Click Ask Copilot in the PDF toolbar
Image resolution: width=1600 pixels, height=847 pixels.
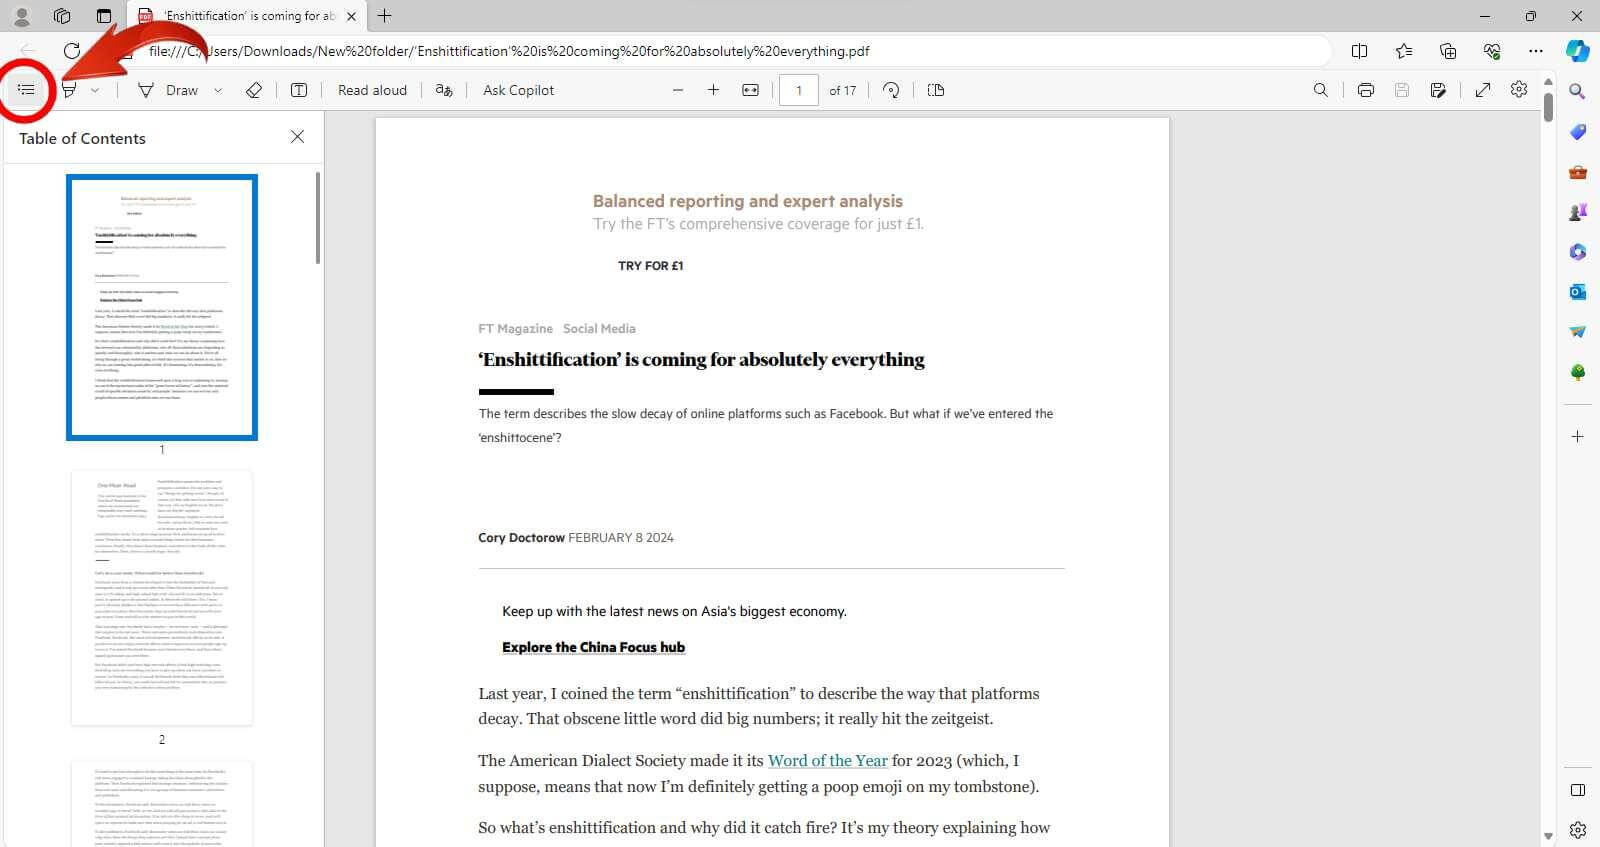[518, 90]
